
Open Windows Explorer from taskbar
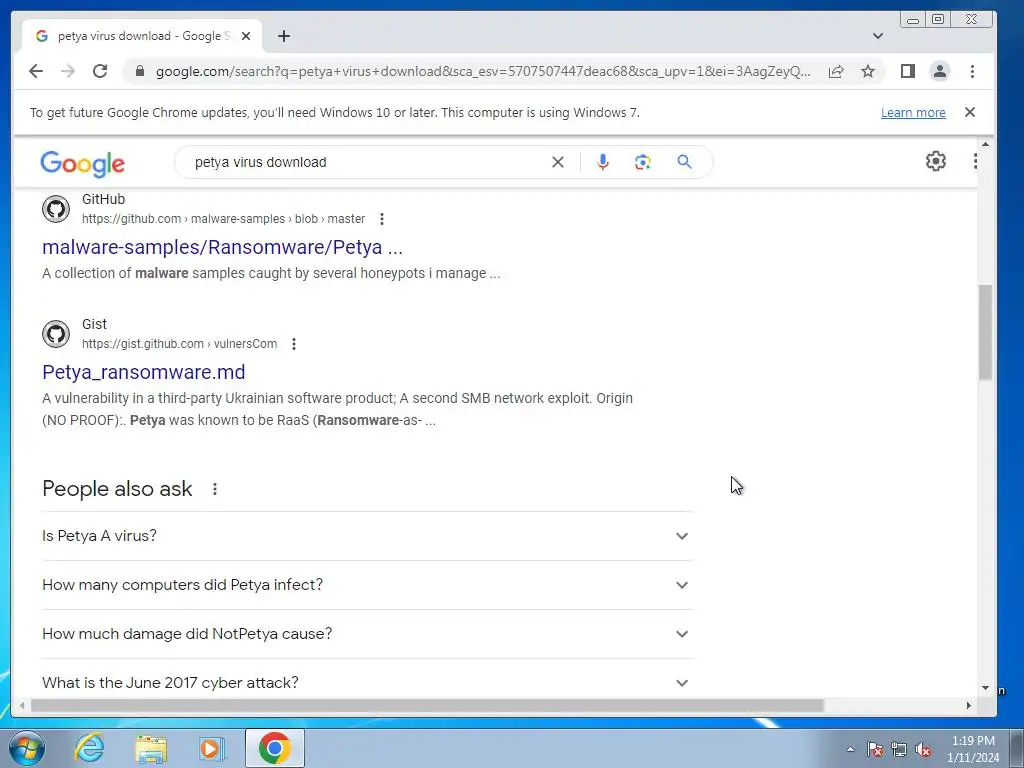point(151,749)
